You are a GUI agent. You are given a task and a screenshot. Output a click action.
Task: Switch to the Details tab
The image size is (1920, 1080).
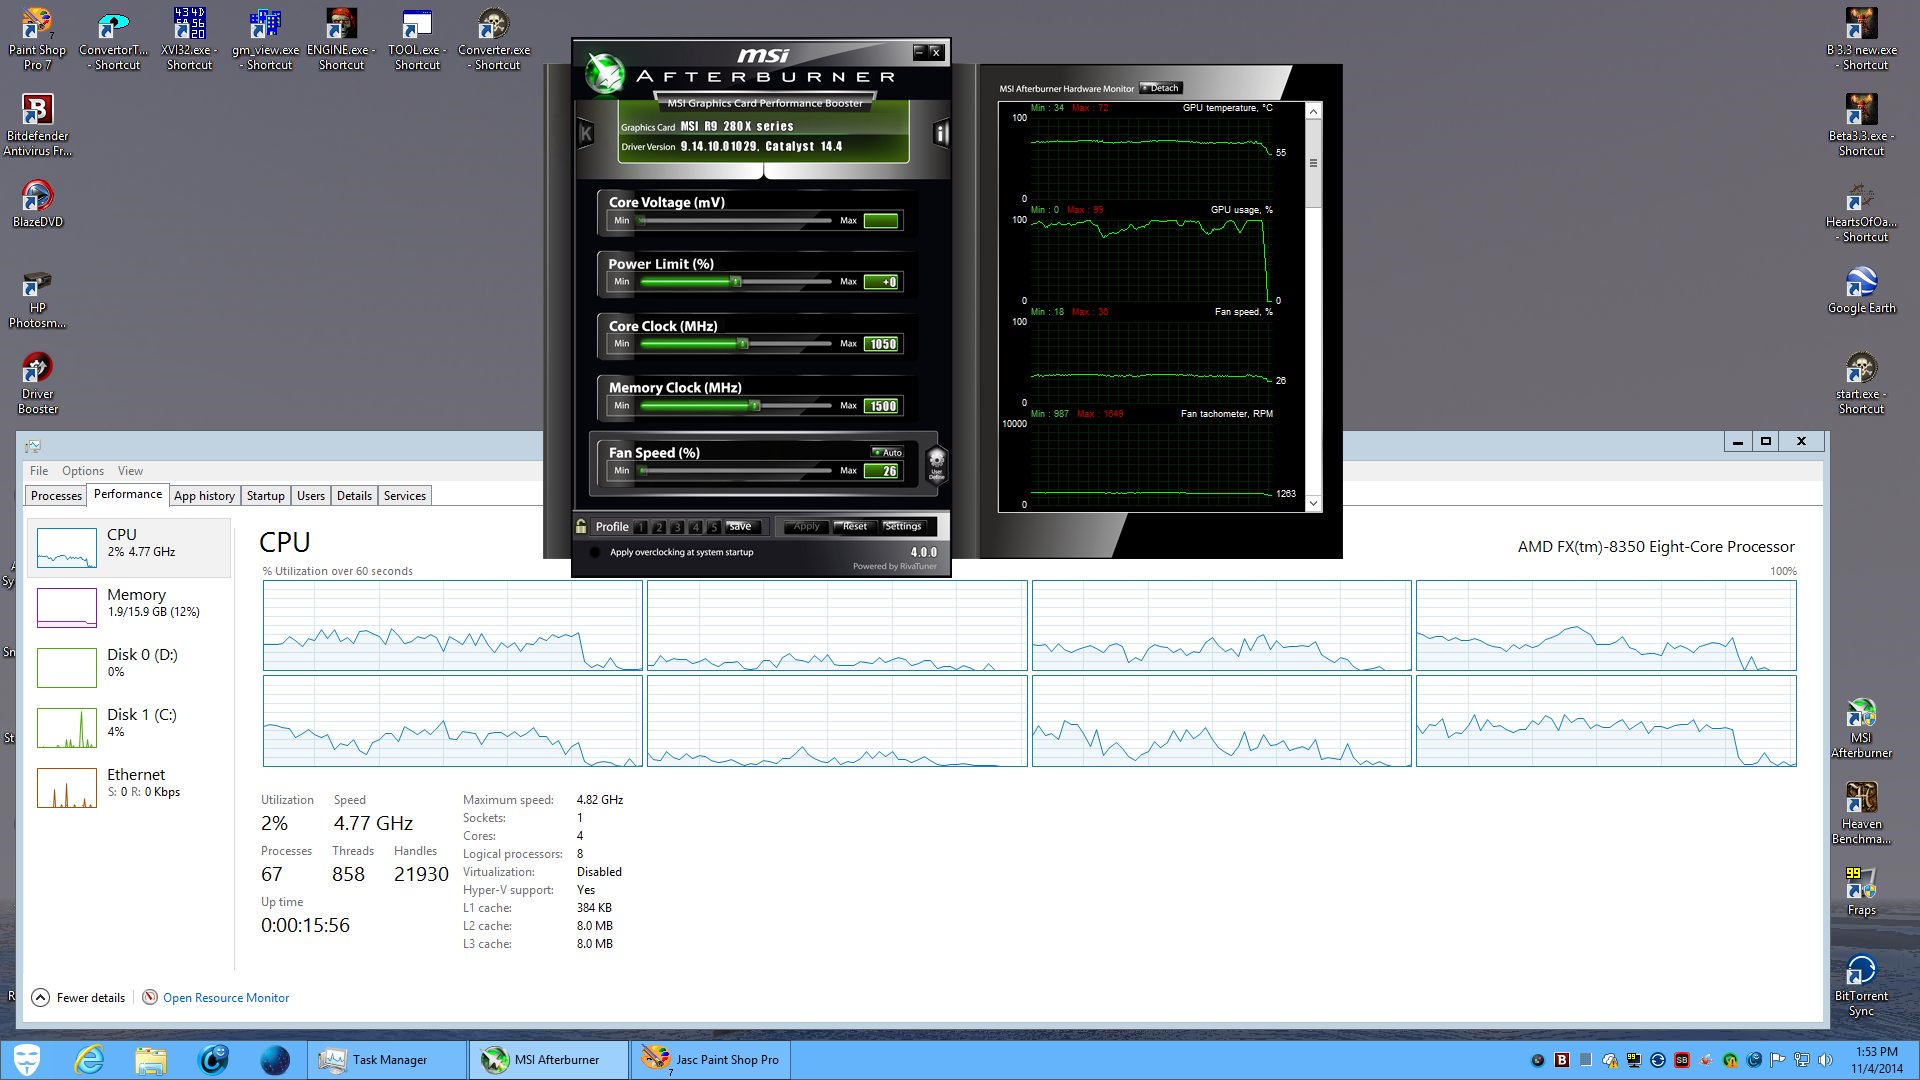(x=354, y=496)
